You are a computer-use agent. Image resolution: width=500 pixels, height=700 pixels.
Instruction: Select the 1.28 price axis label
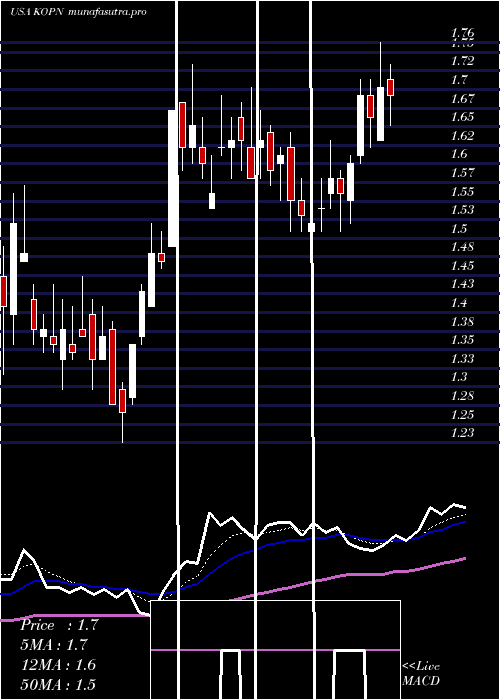tap(462, 396)
